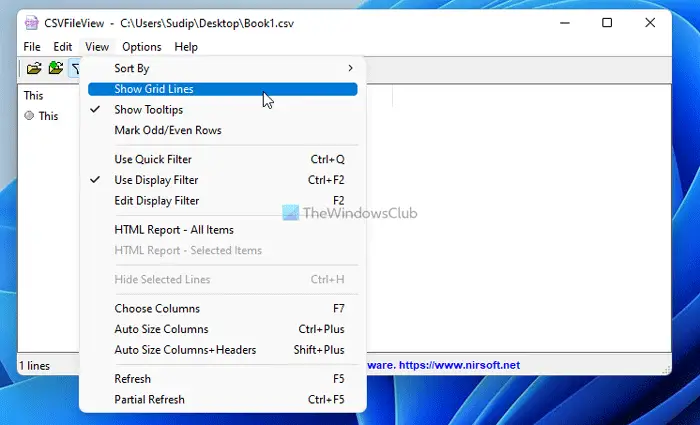
Task: Click the green arrow folder toolbar icon
Action: pyautogui.click(x=55, y=68)
